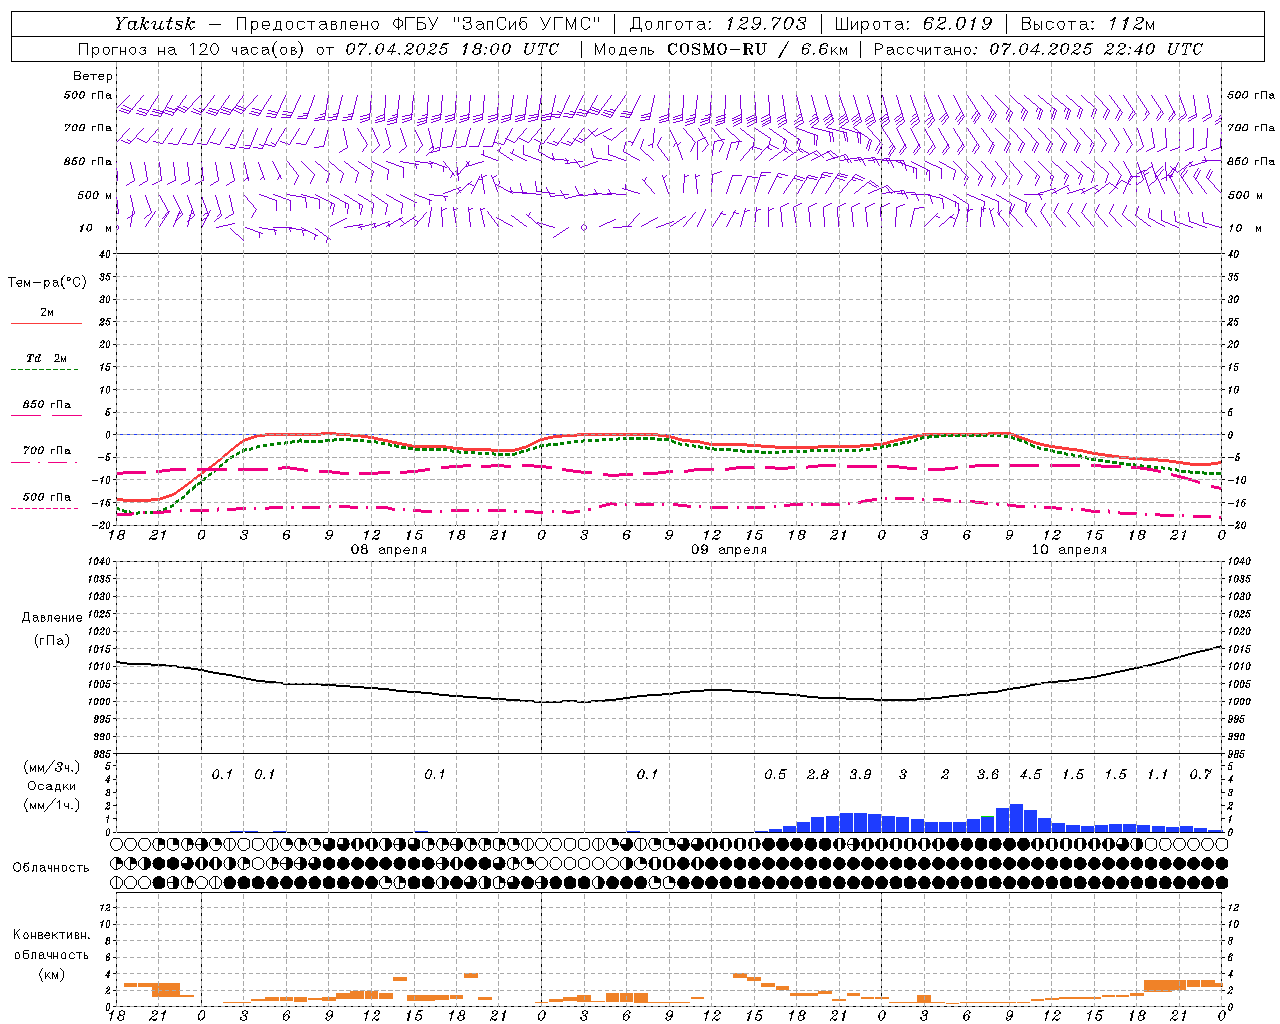The width and height of the screenshot is (1280, 1024).
Task: Click the 'Модель COSMO-RU / 6.6км' label
Action: click(x=720, y=49)
